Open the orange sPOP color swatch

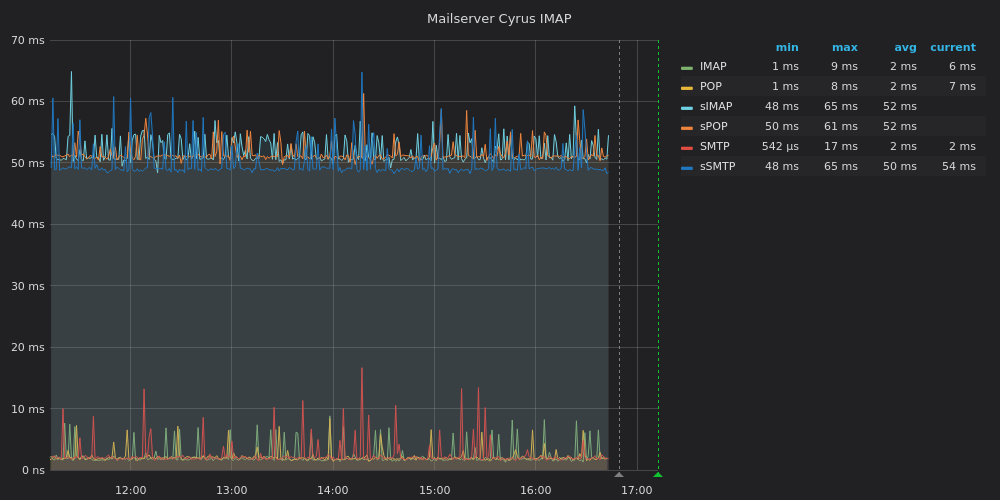687,128
